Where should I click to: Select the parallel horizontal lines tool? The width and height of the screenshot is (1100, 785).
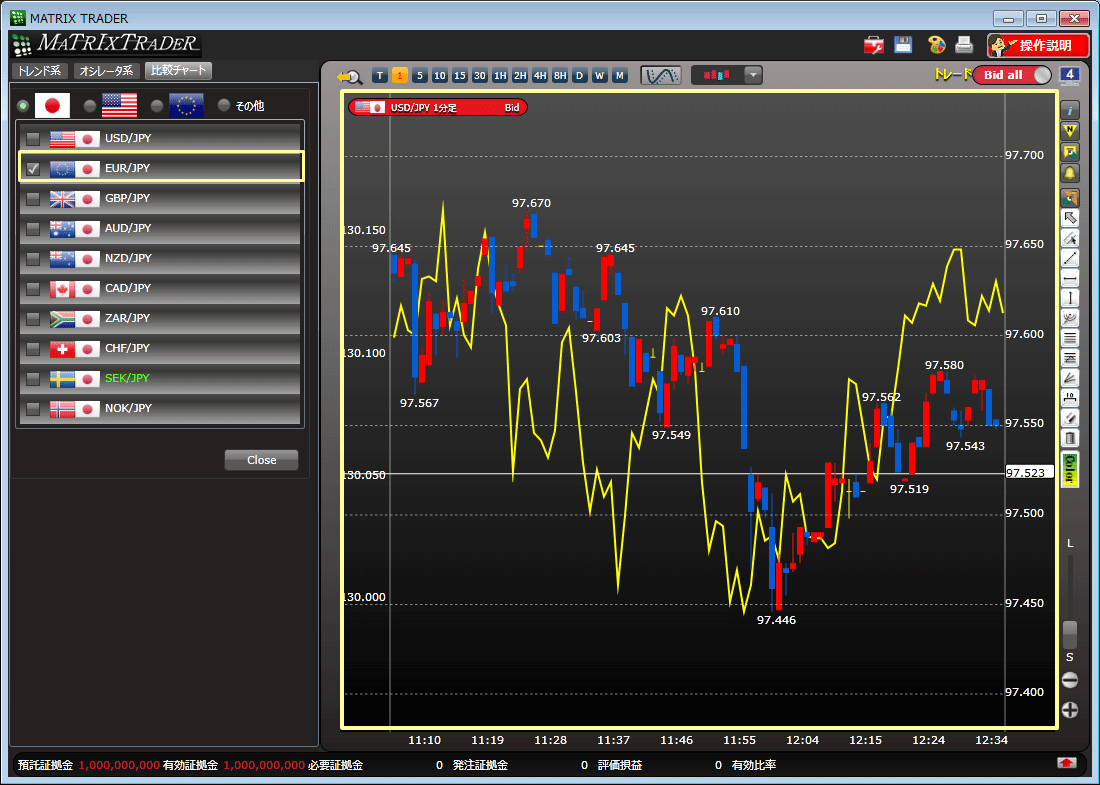(x=1069, y=338)
